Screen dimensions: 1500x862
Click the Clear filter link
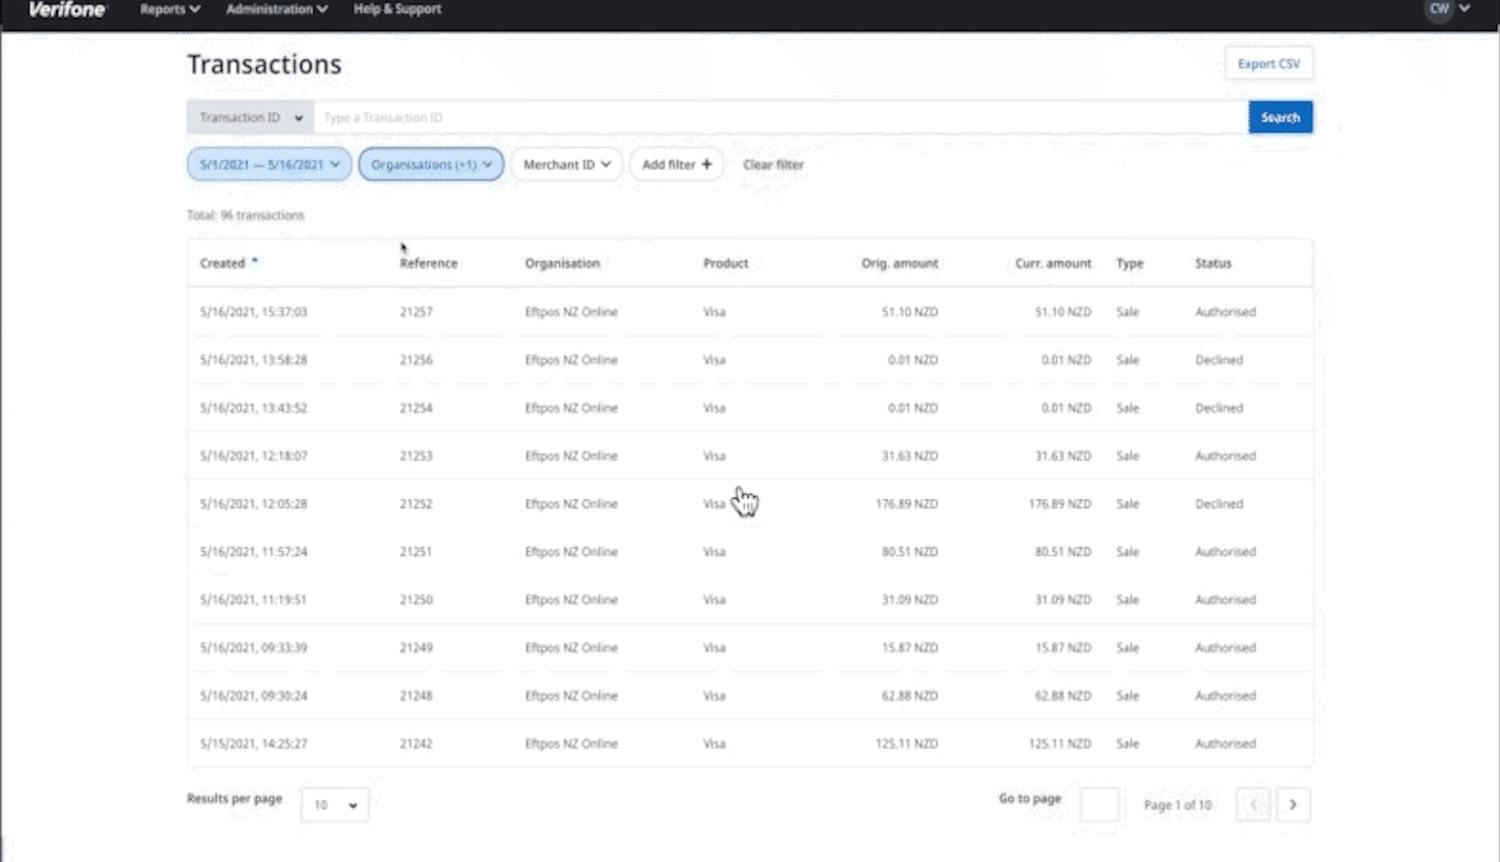773,164
